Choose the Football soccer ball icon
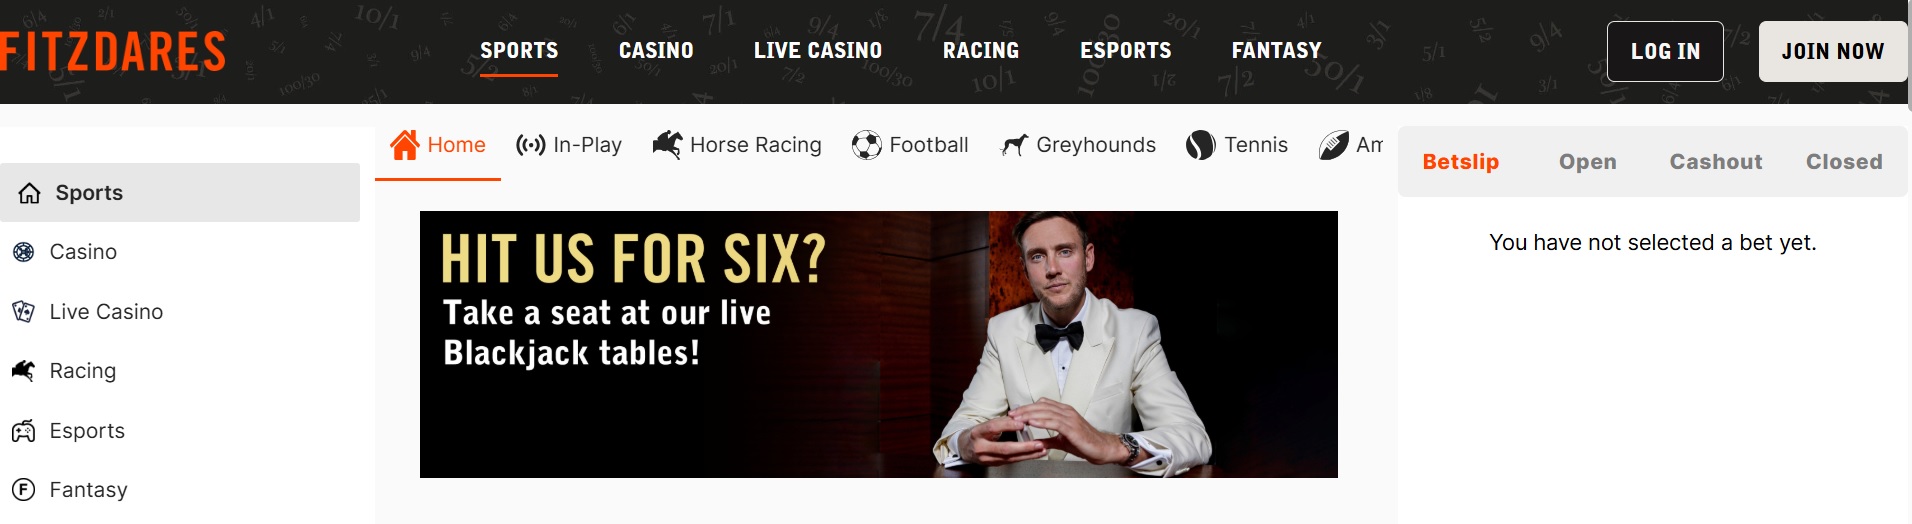1912x524 pixels. pyautogui.click(x=867, y=146)
